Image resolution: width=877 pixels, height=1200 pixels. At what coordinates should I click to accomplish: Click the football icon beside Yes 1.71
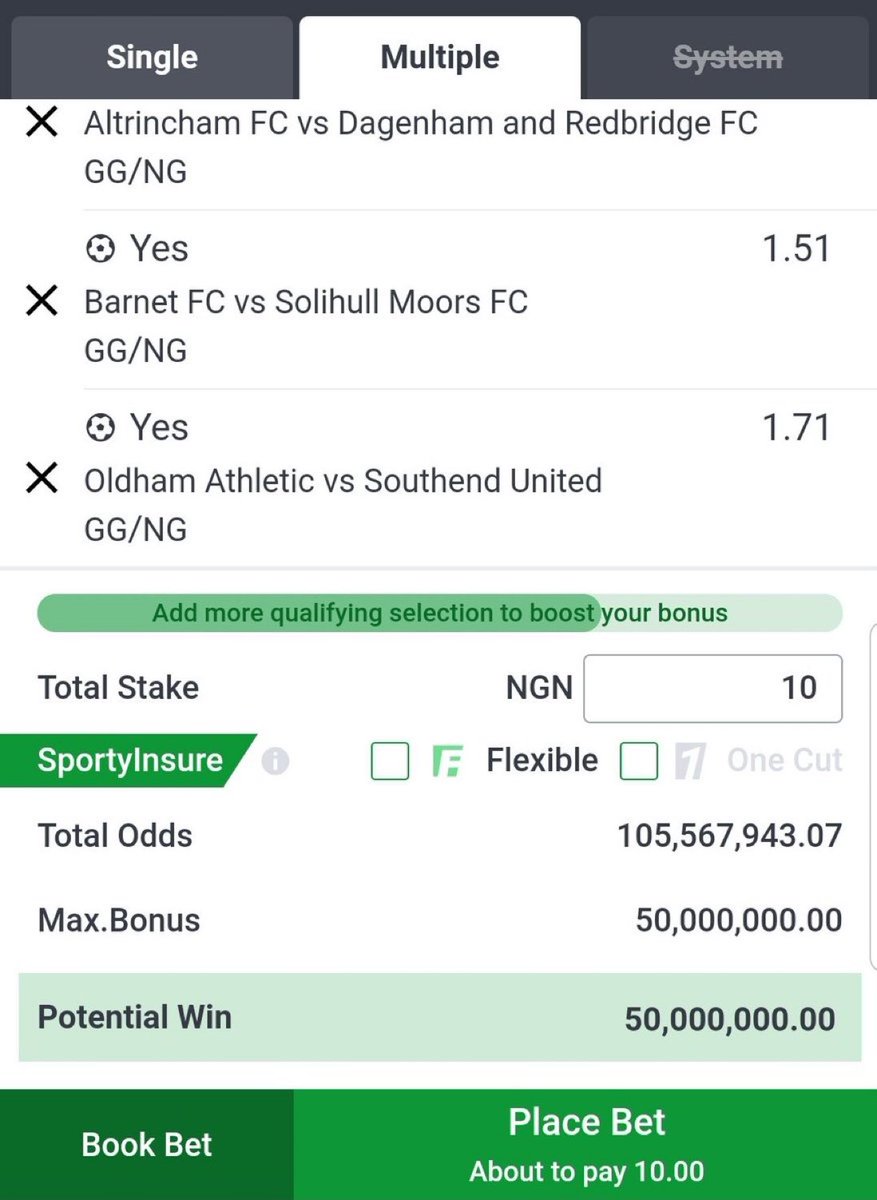[x=100, y=428]
